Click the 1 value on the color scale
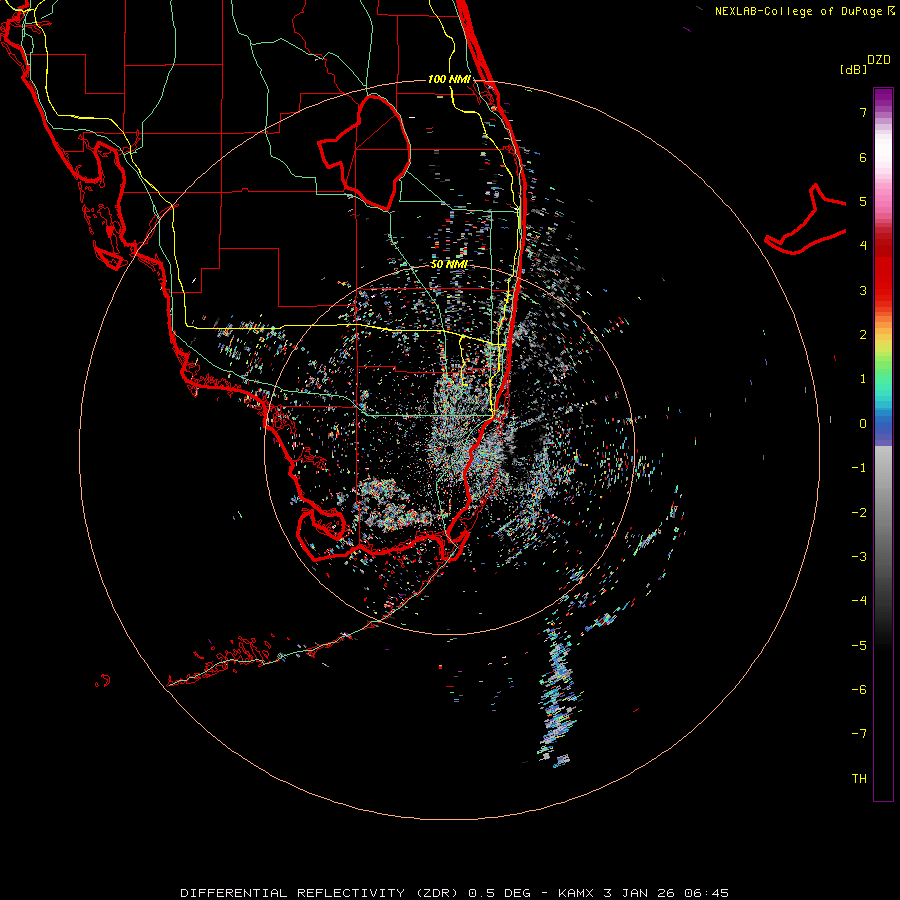 point(863,379)
